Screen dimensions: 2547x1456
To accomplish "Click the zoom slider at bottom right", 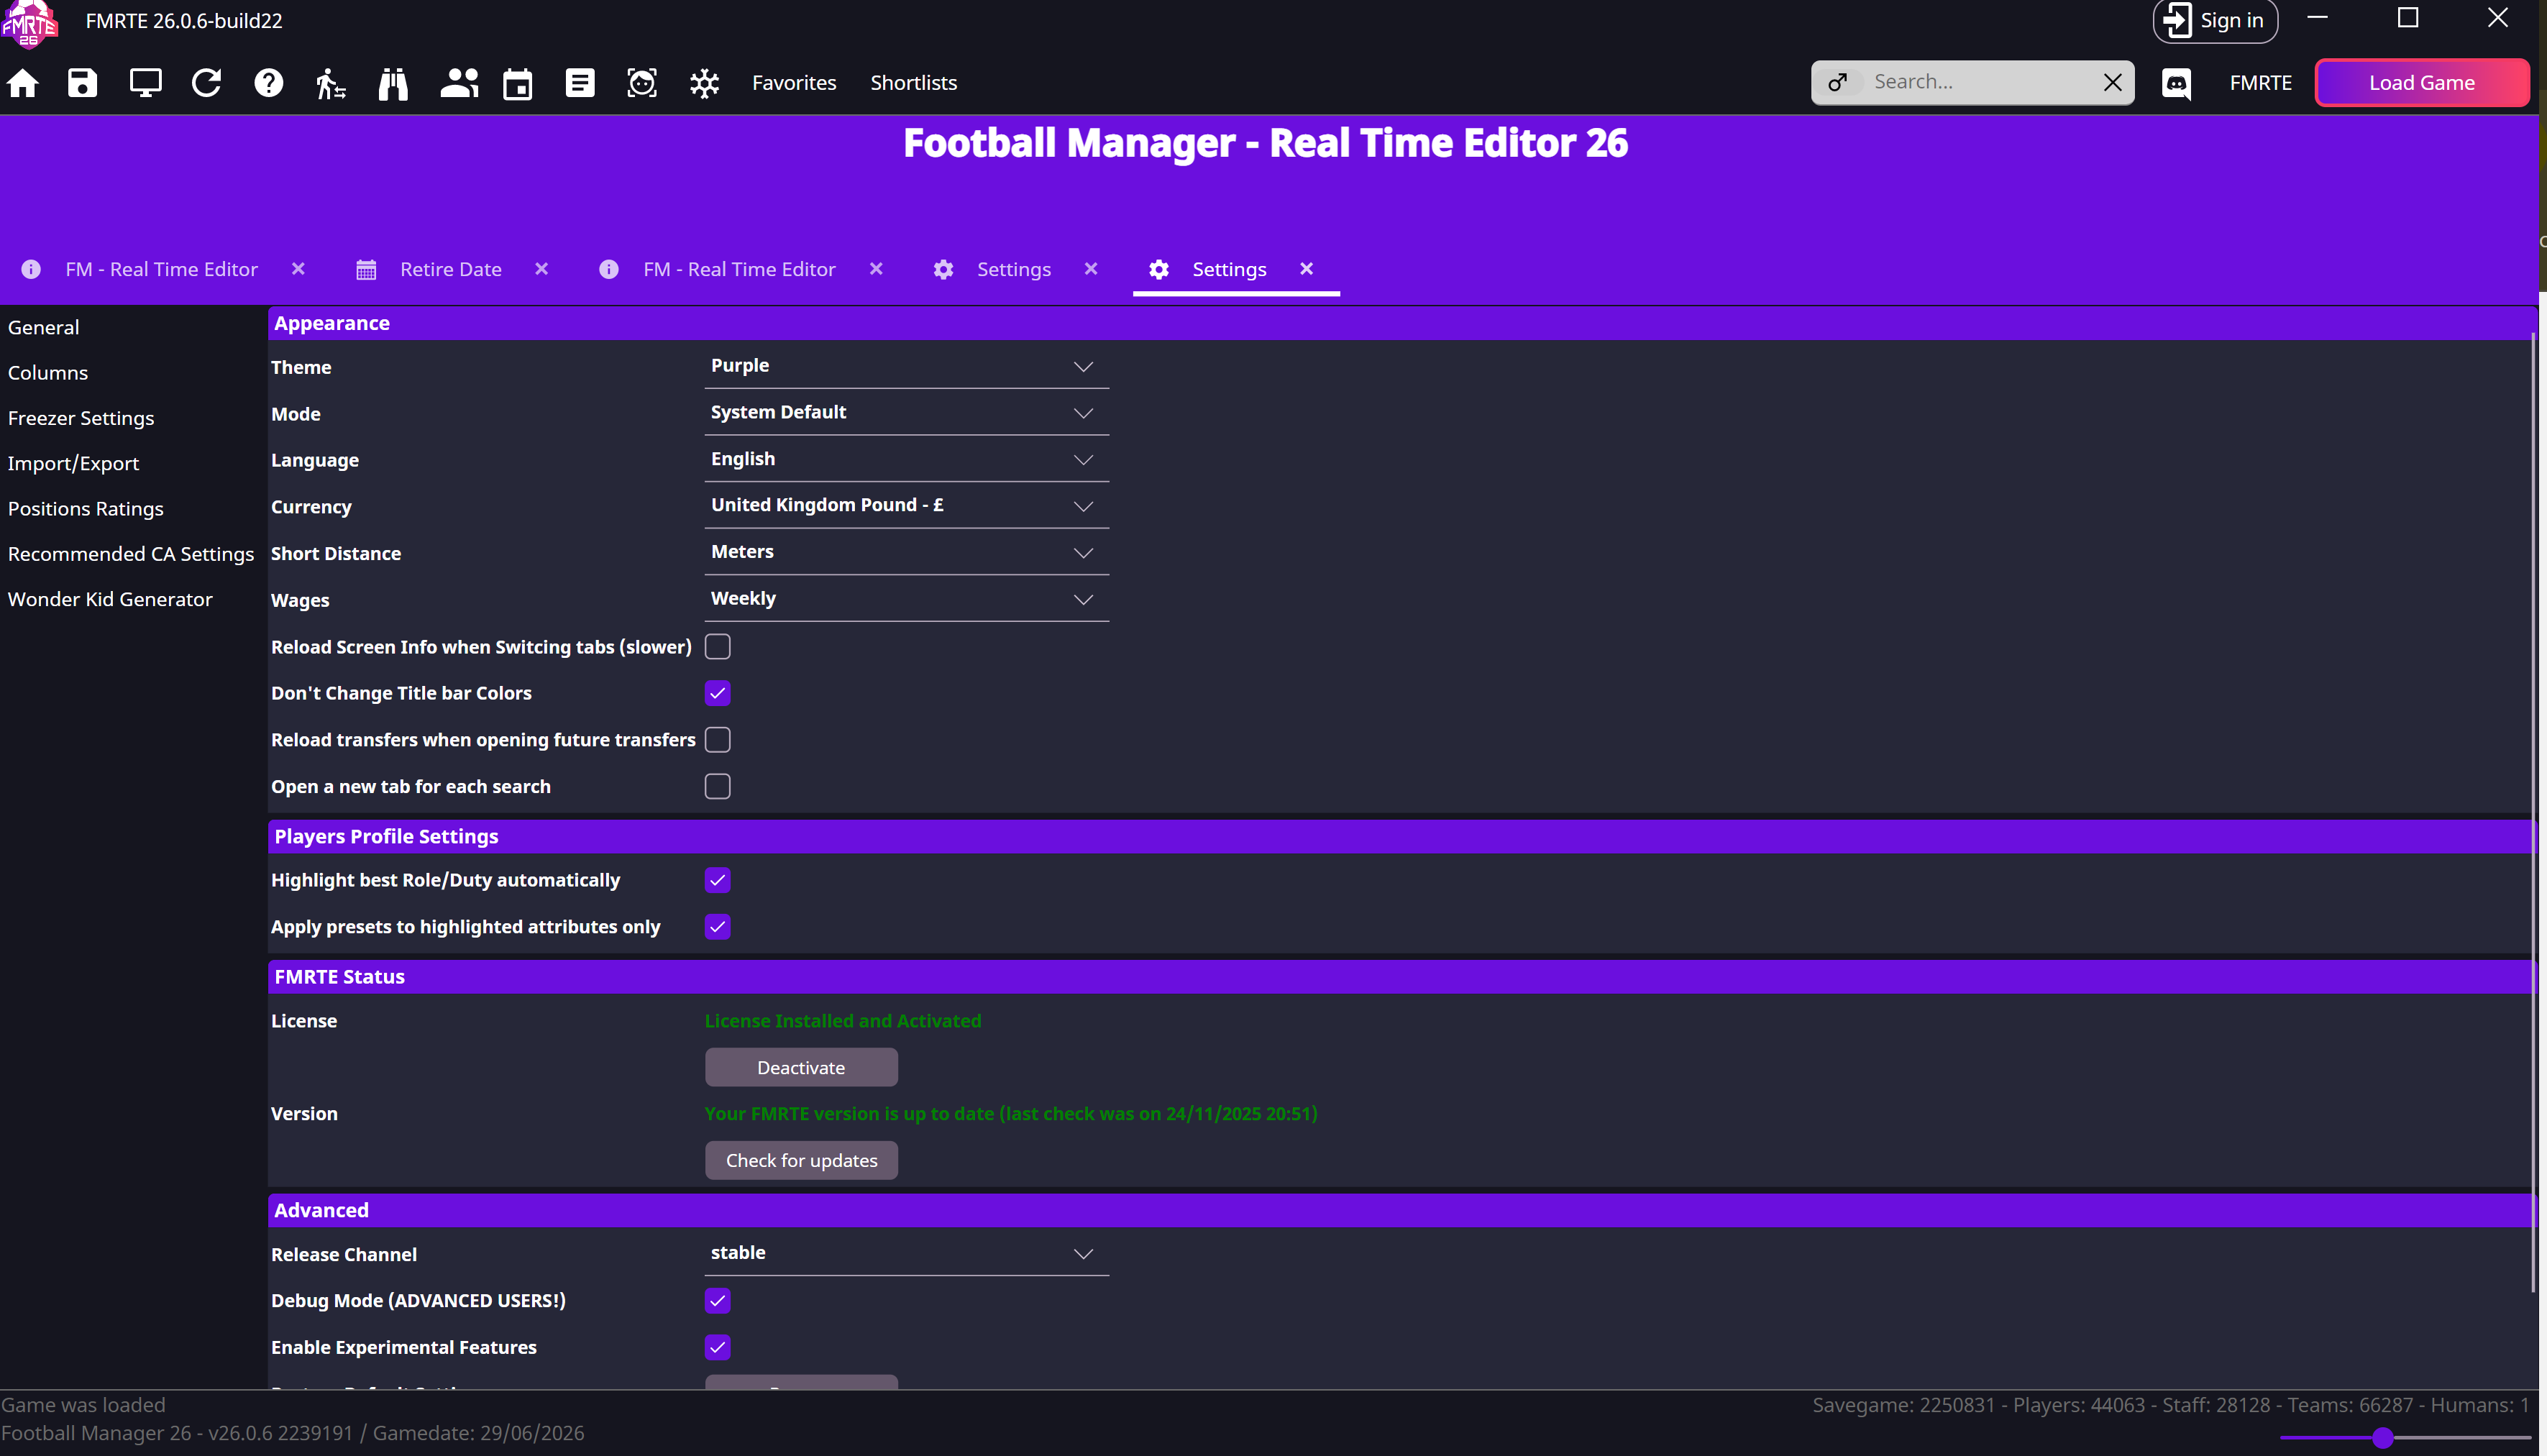I will pyautogui.click(x=2383, y=1438).
